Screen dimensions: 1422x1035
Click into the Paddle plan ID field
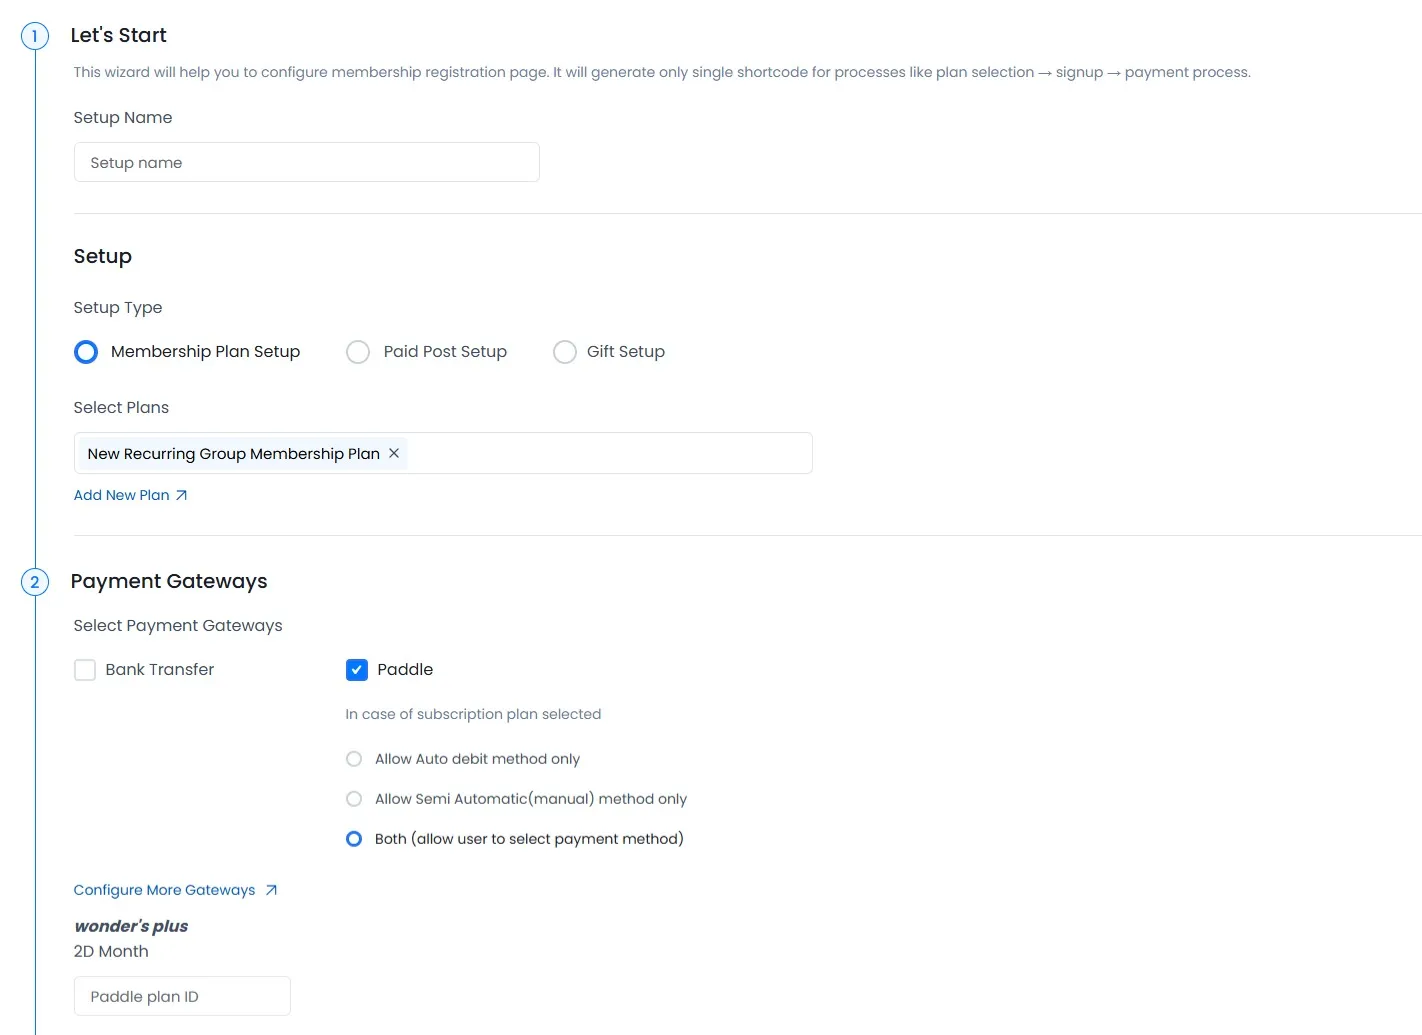(182, 996)
